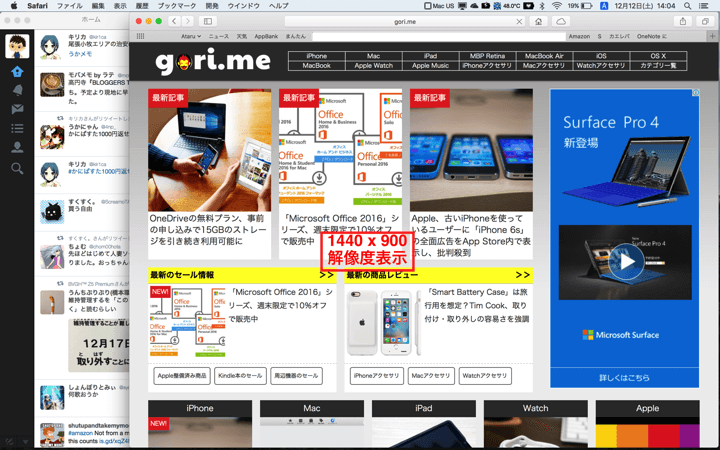Open the iPad category card
Image resolution: width=720 pixels, height=450 pixels.
[423, 425]
